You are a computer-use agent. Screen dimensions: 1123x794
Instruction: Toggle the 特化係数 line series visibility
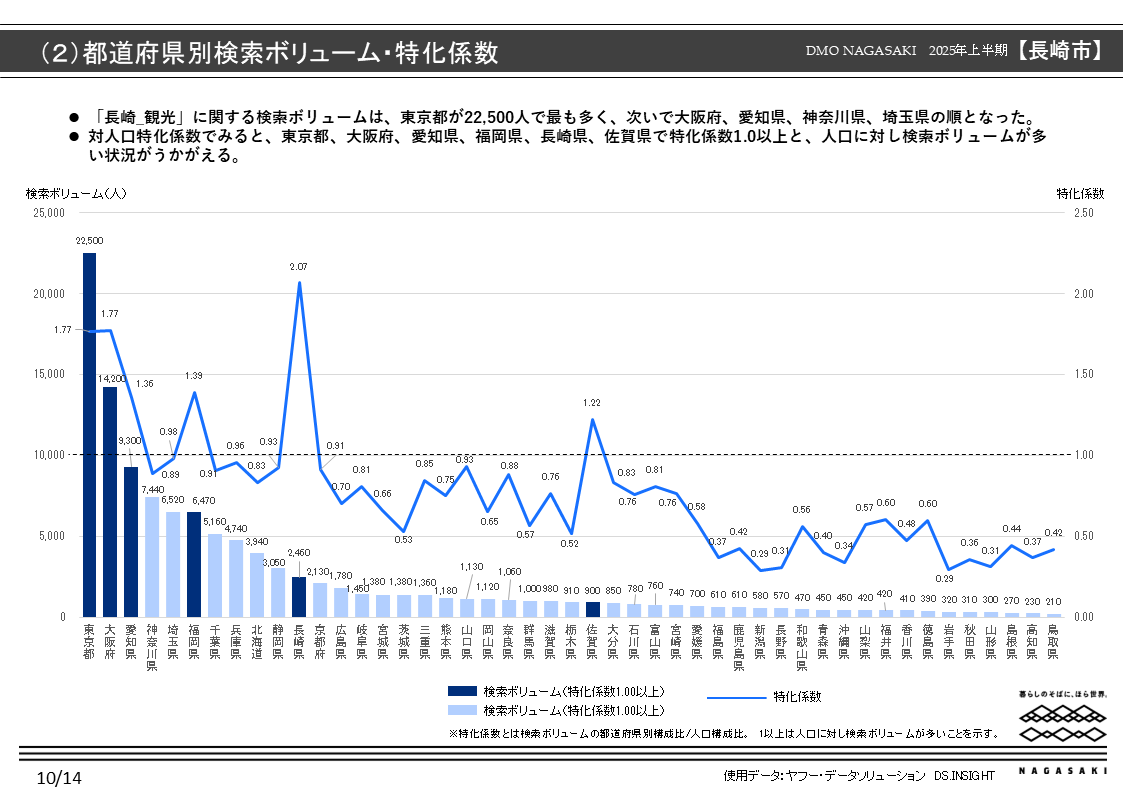coord(790,695)
